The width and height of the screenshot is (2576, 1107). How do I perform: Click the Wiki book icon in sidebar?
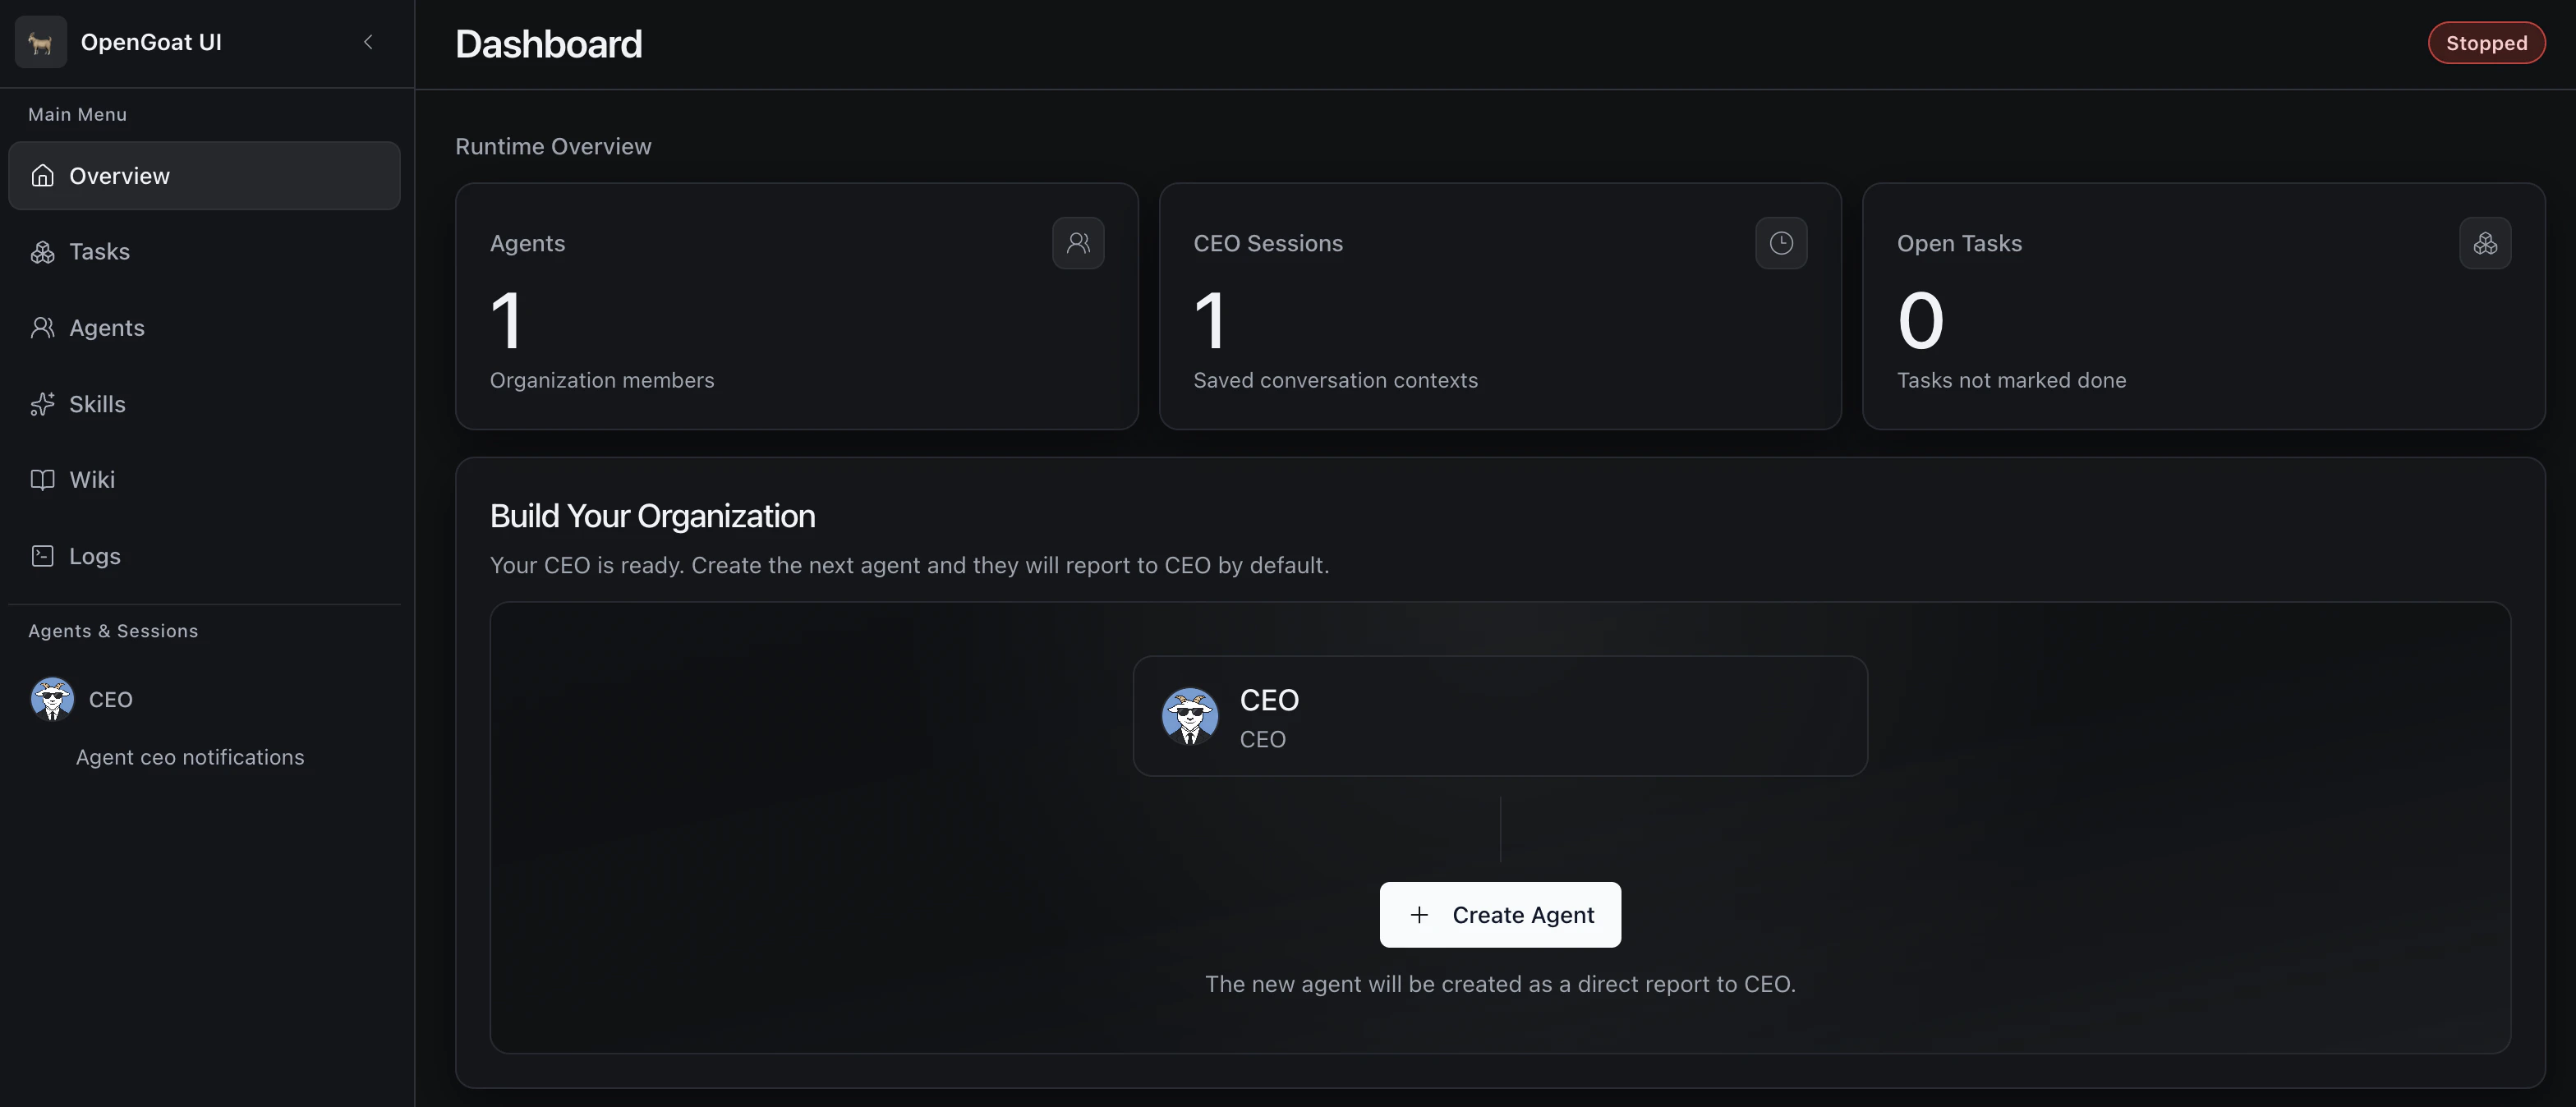tap(42, 480)
